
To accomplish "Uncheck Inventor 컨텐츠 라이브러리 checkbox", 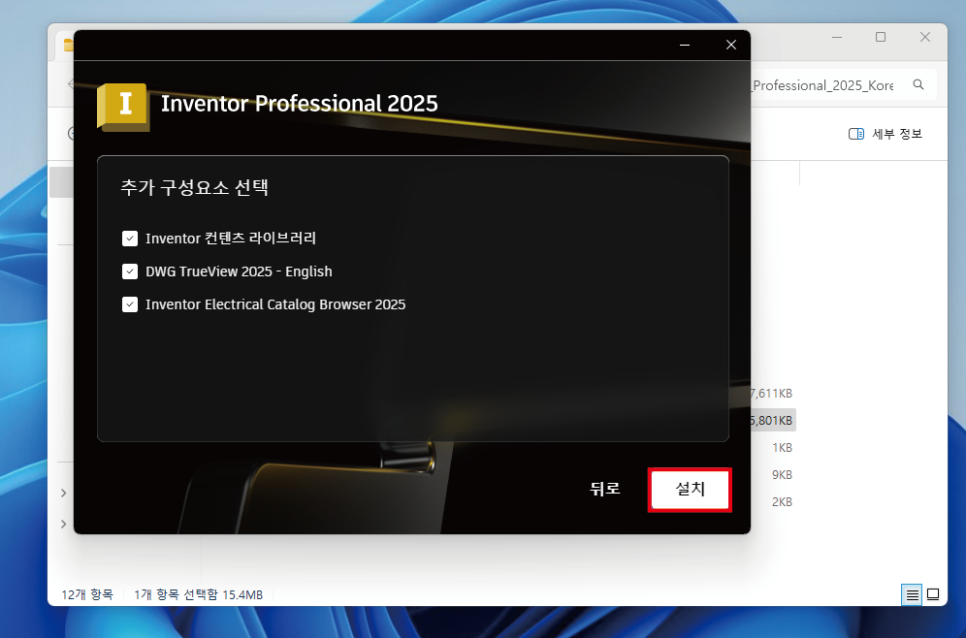I will click(x=129, y=238).
